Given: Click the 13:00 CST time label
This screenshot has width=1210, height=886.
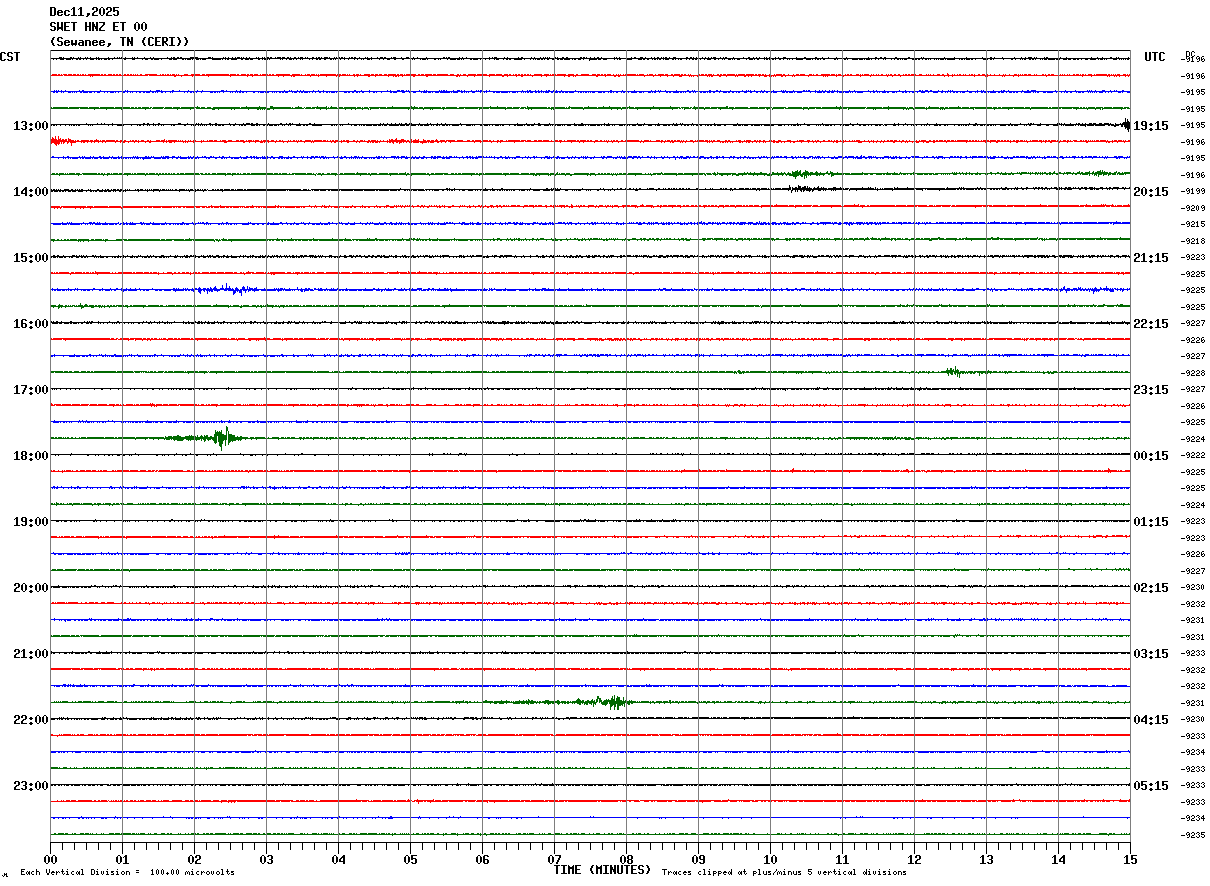Looking at the screenshot, I should pos(30,126).
